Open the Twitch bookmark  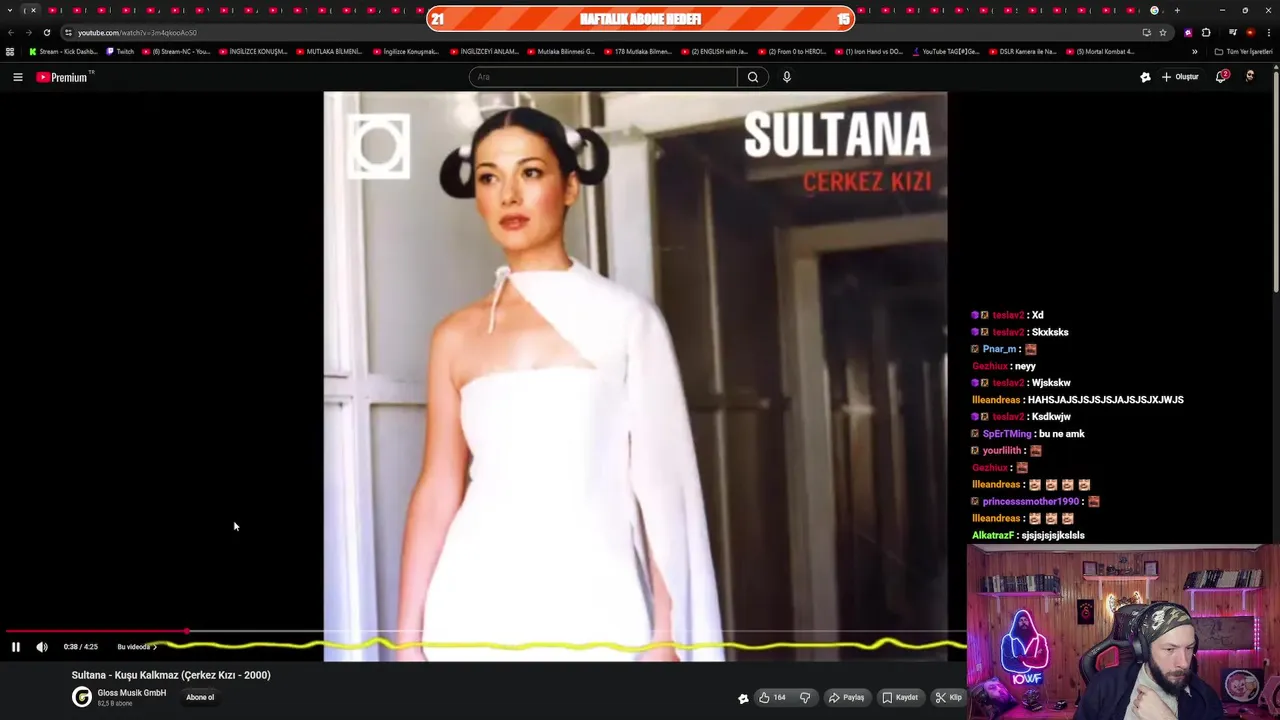click(120, 51)
